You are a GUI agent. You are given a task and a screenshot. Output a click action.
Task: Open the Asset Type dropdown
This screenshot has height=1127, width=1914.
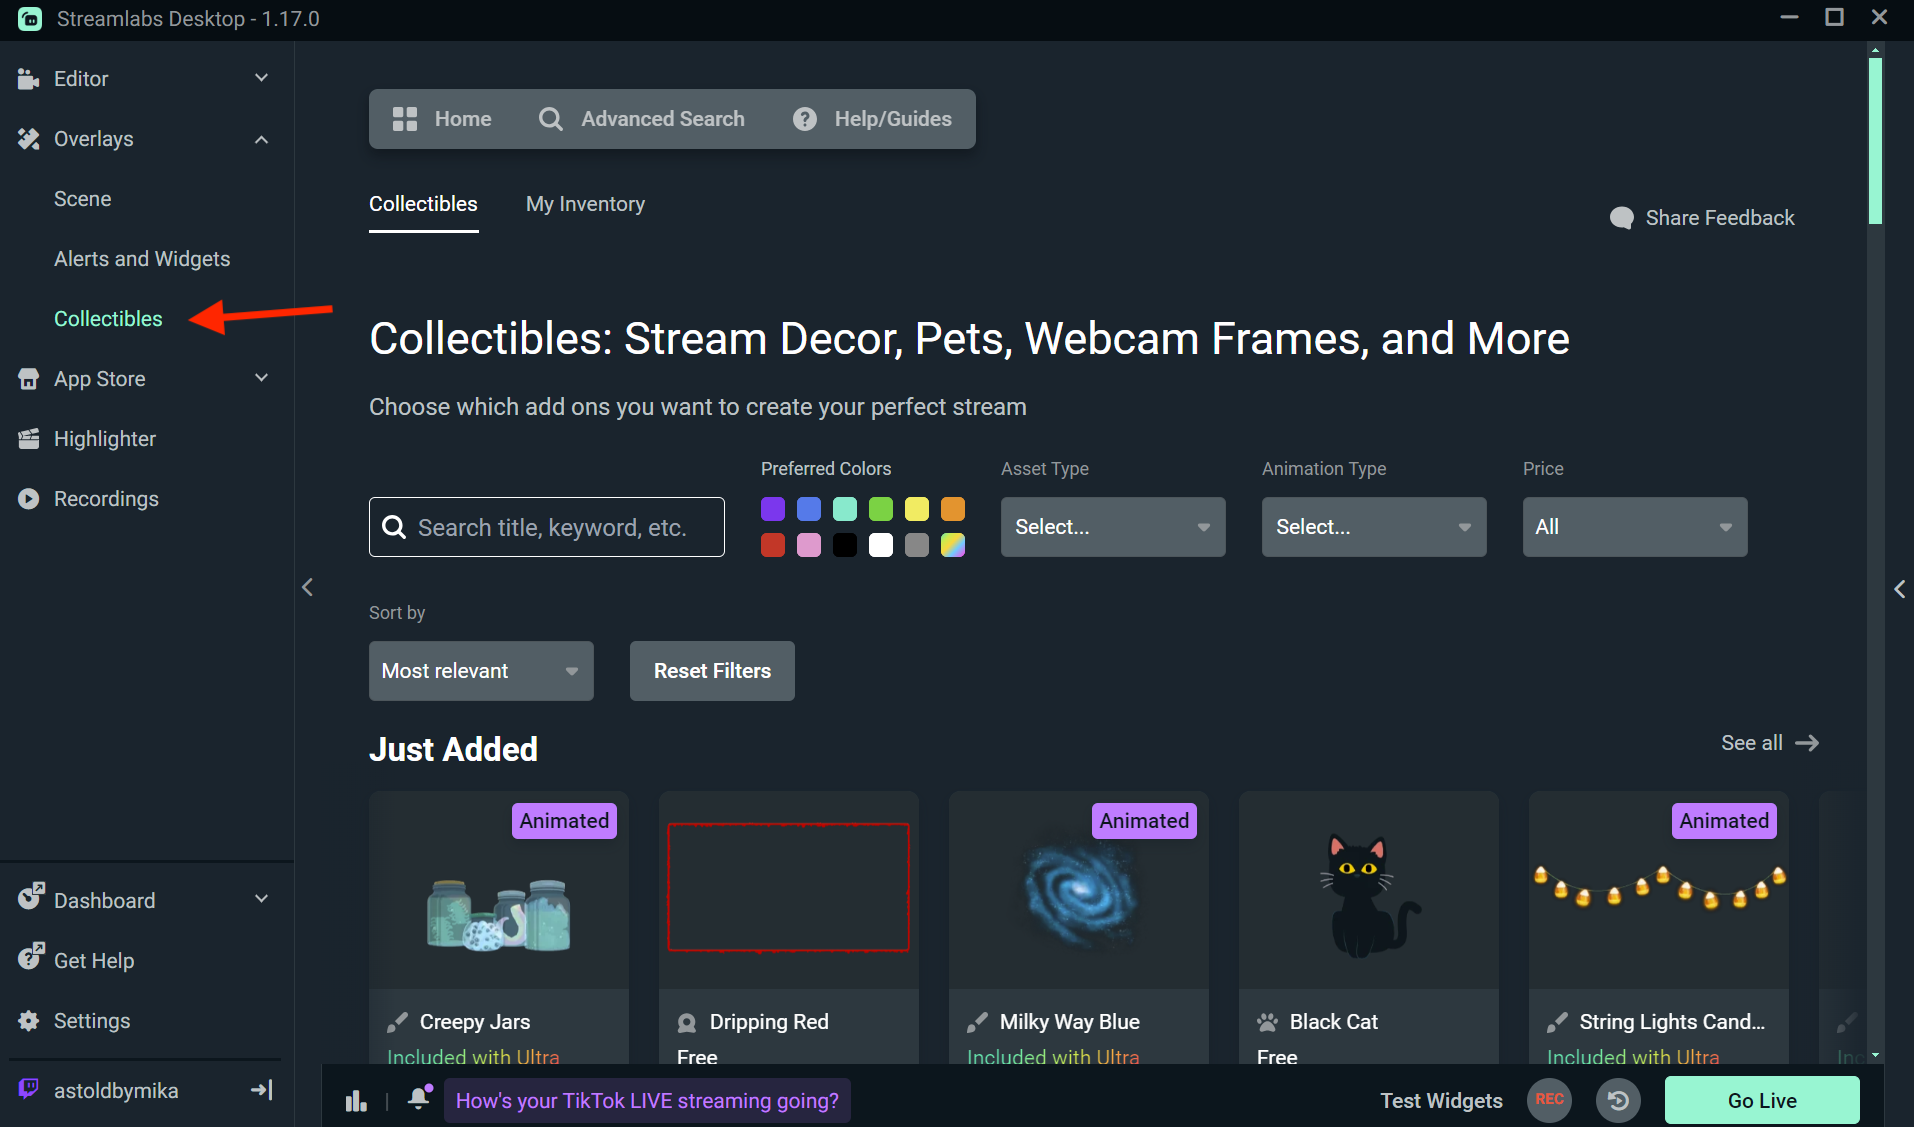click(x=1112, y=527)
